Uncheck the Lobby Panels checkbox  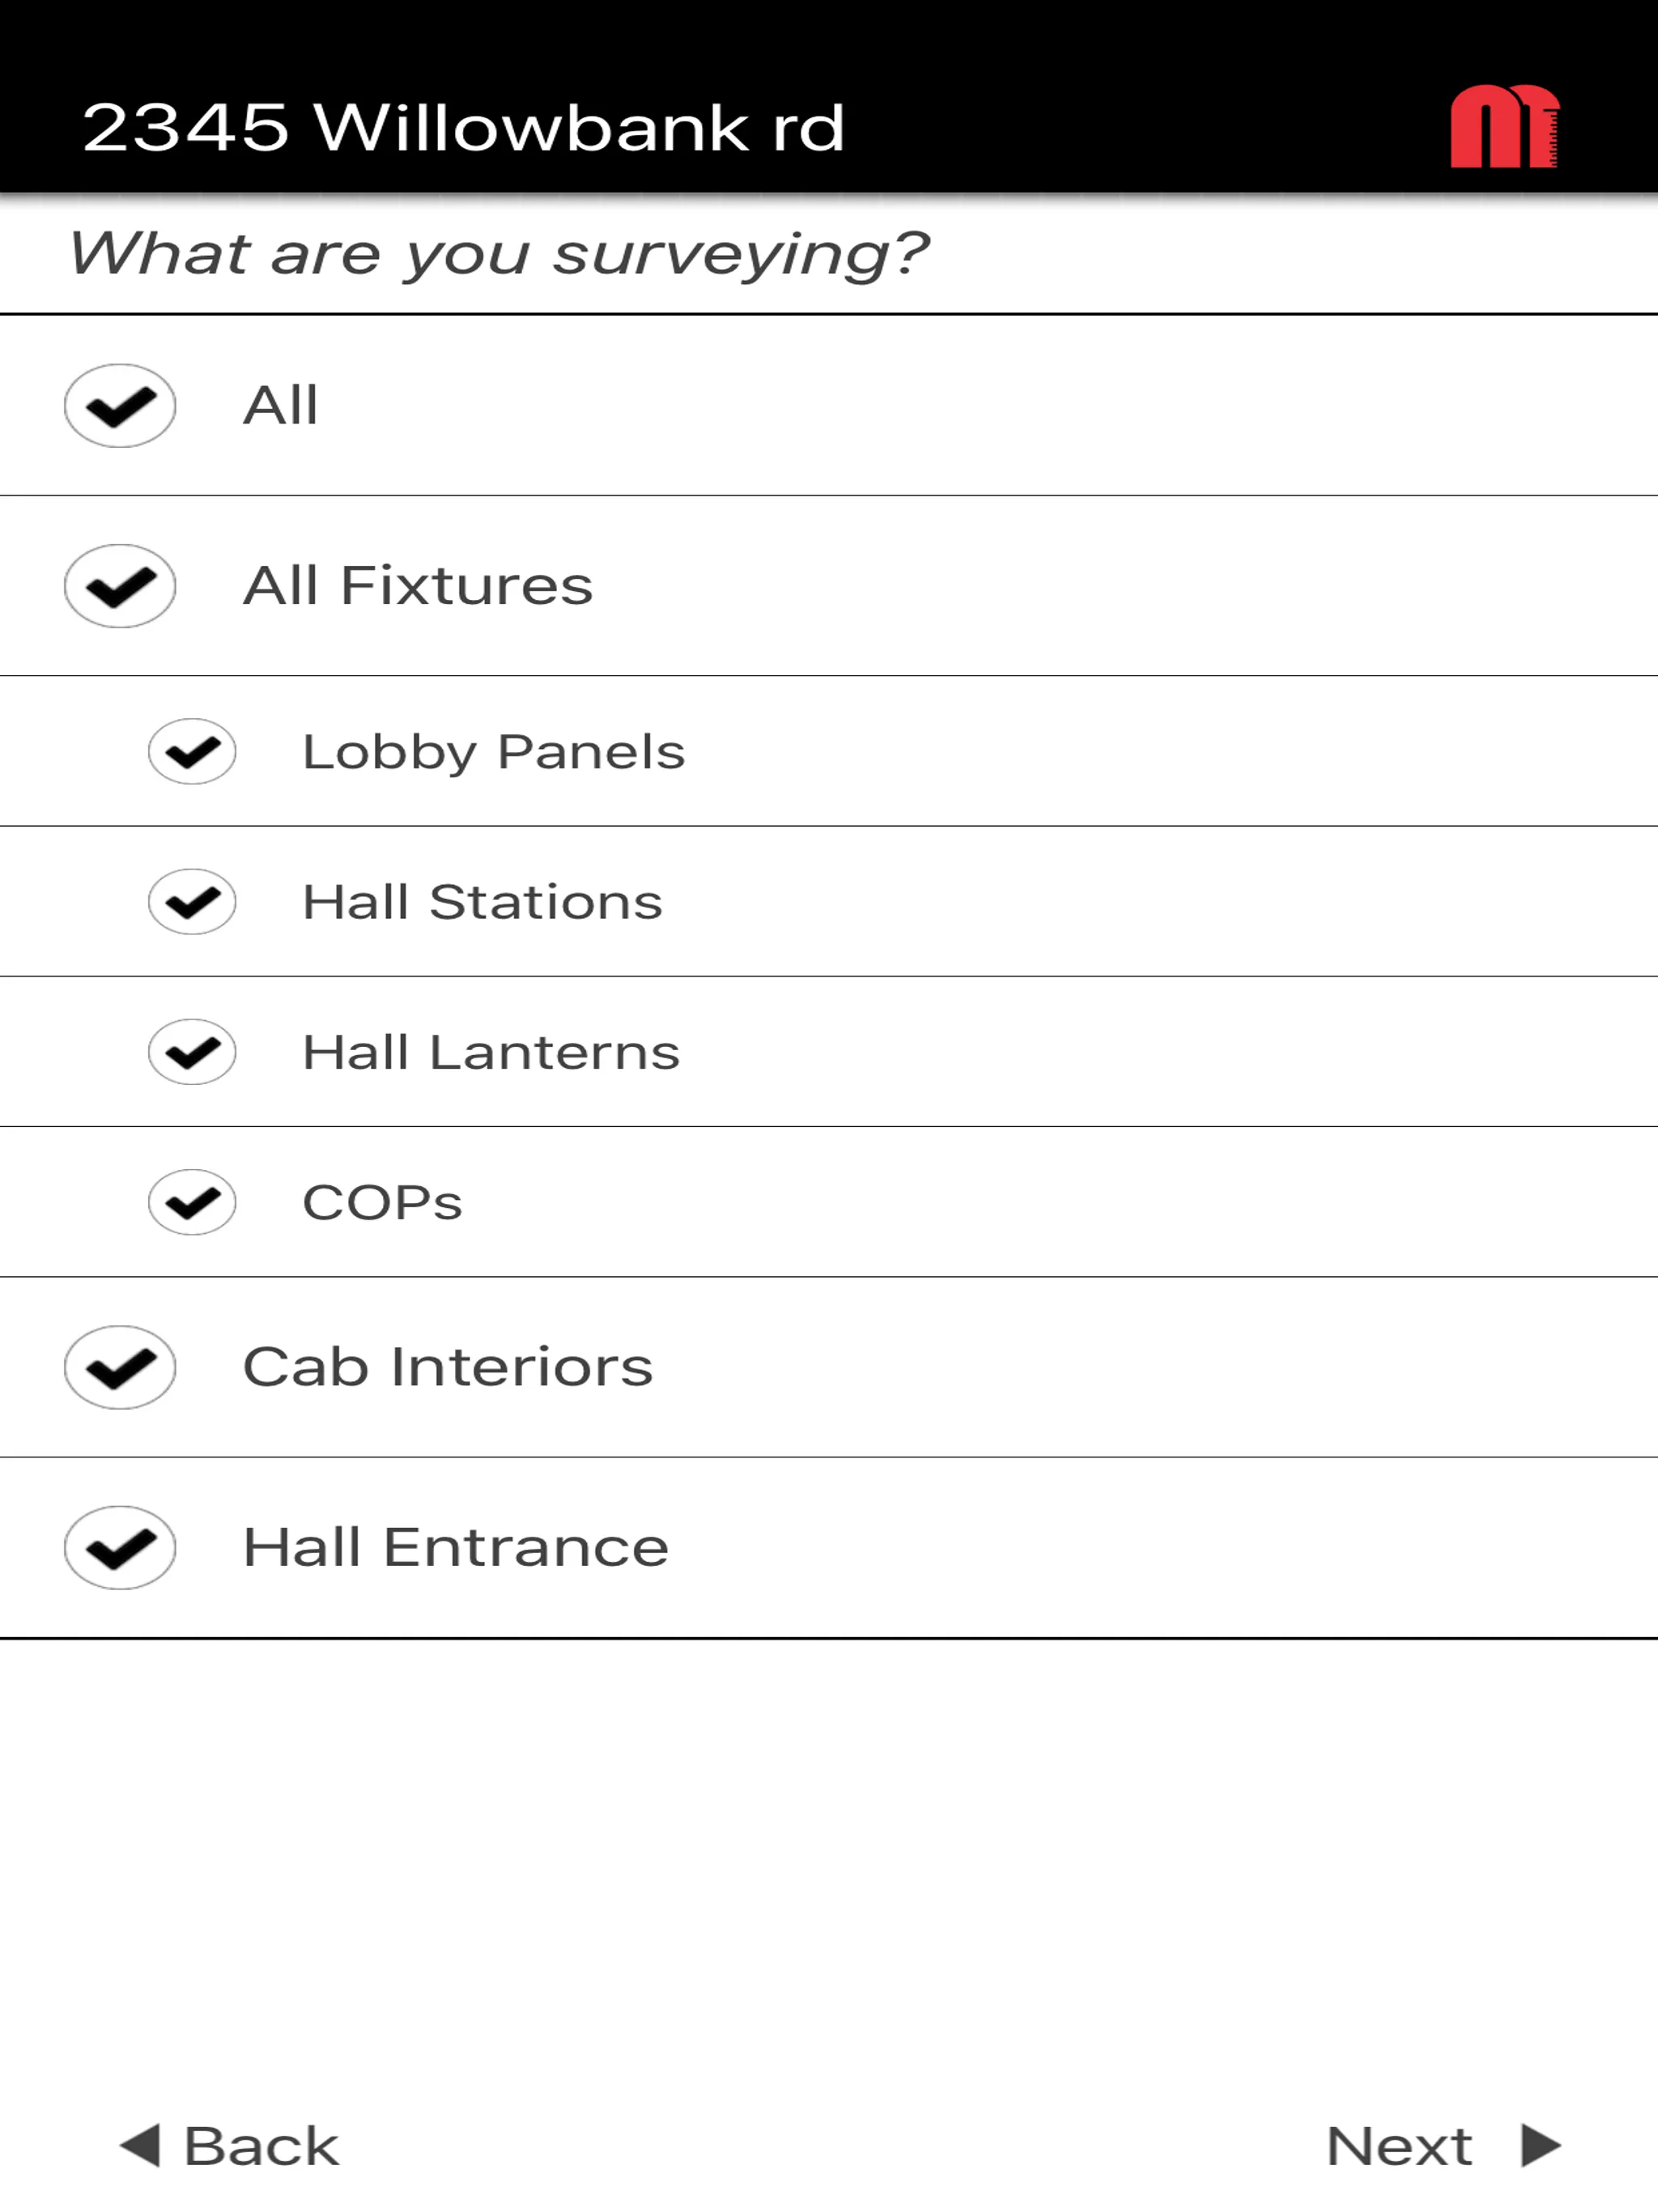pos(192,751)
